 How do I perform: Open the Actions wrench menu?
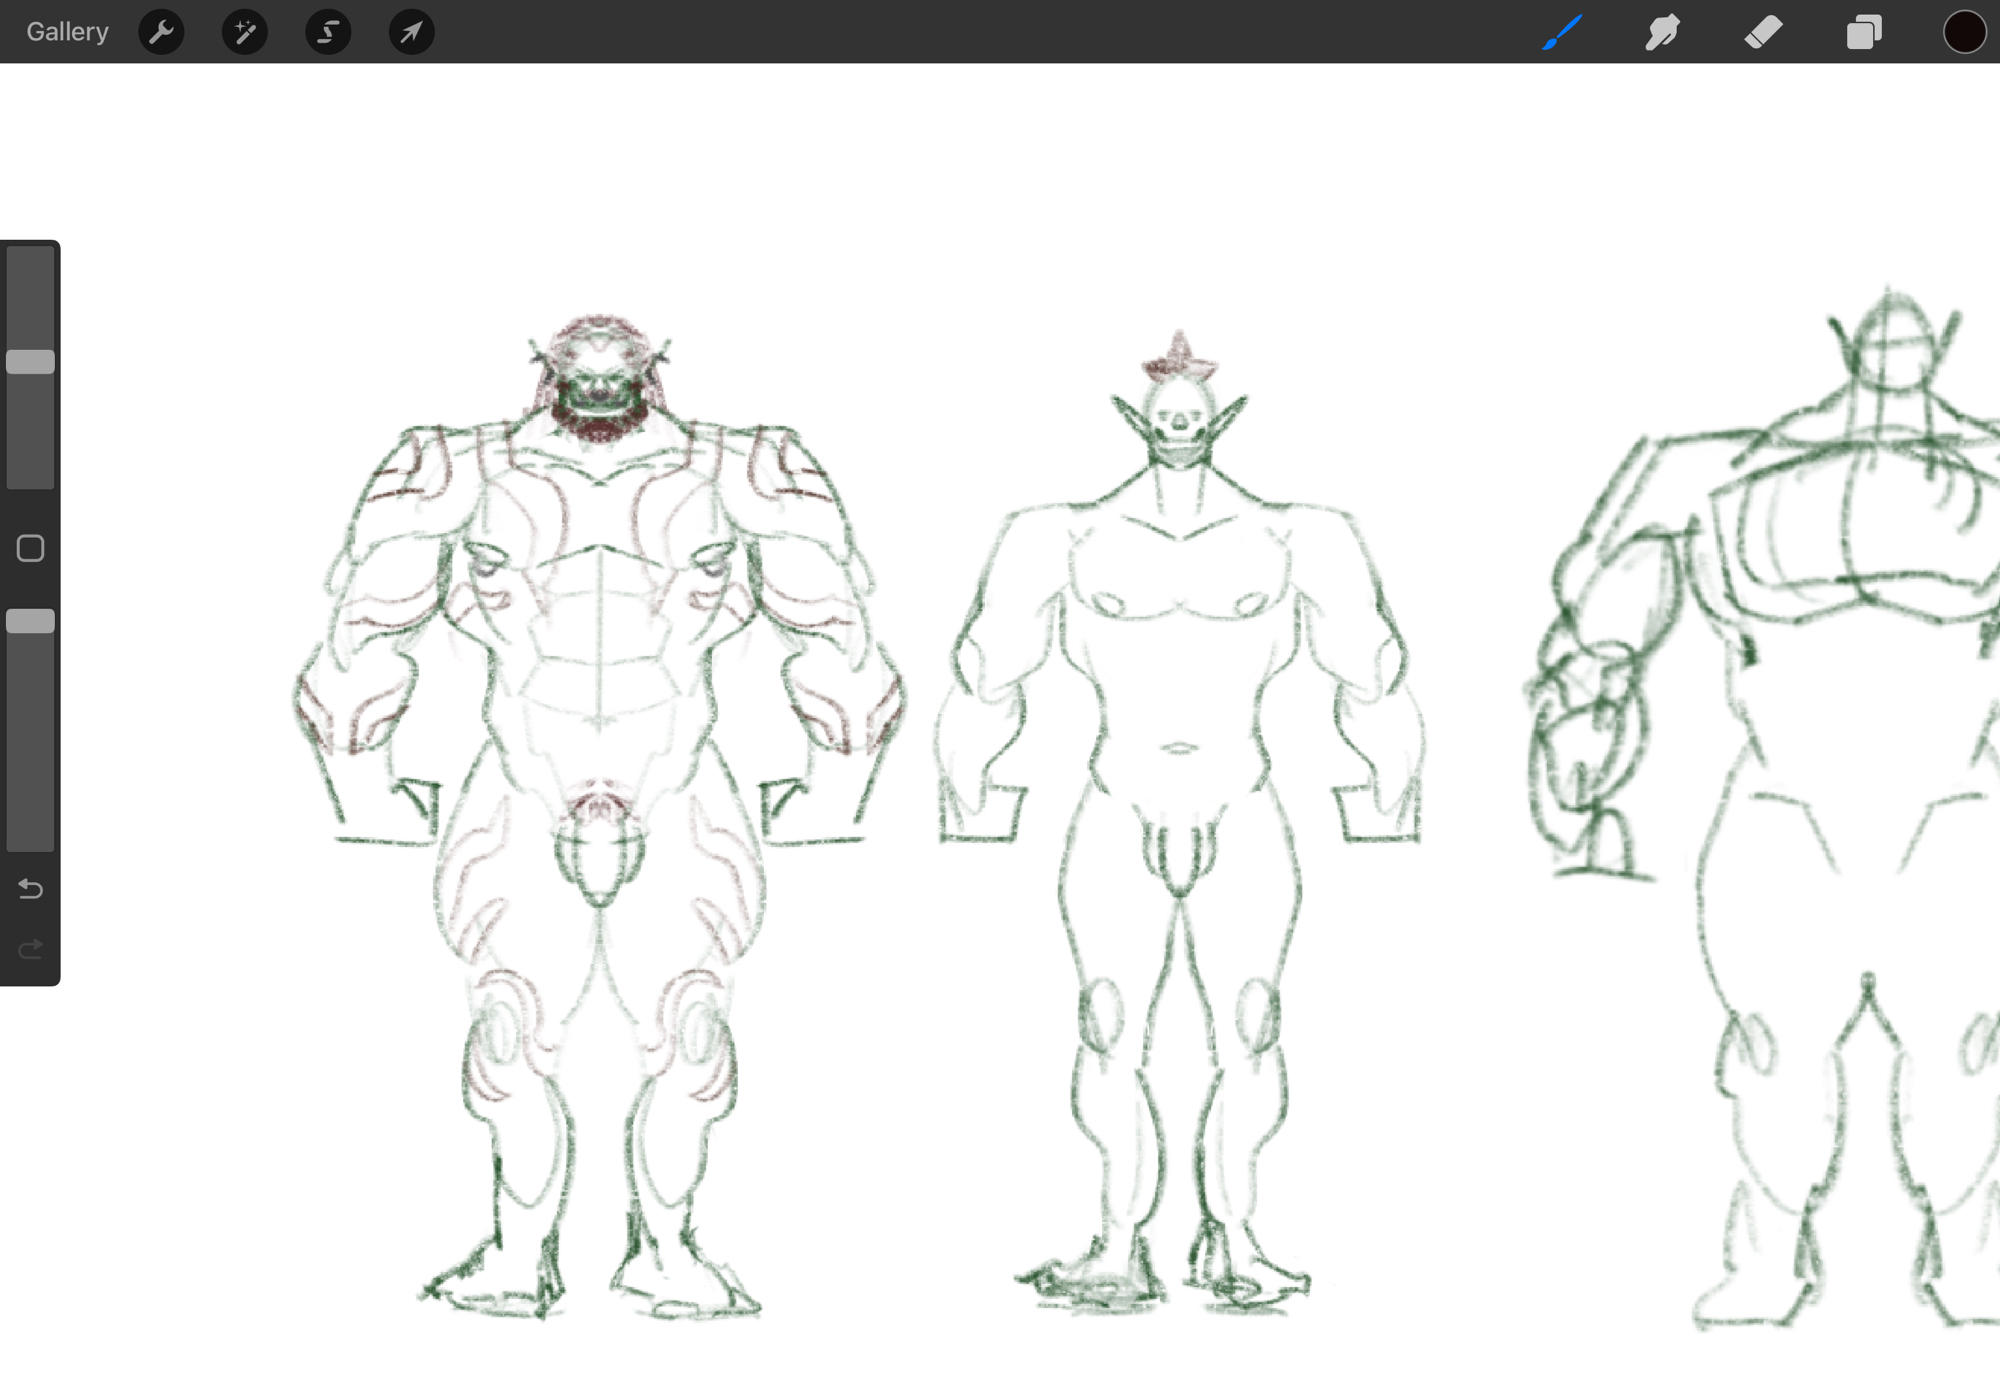click(161, 32)
